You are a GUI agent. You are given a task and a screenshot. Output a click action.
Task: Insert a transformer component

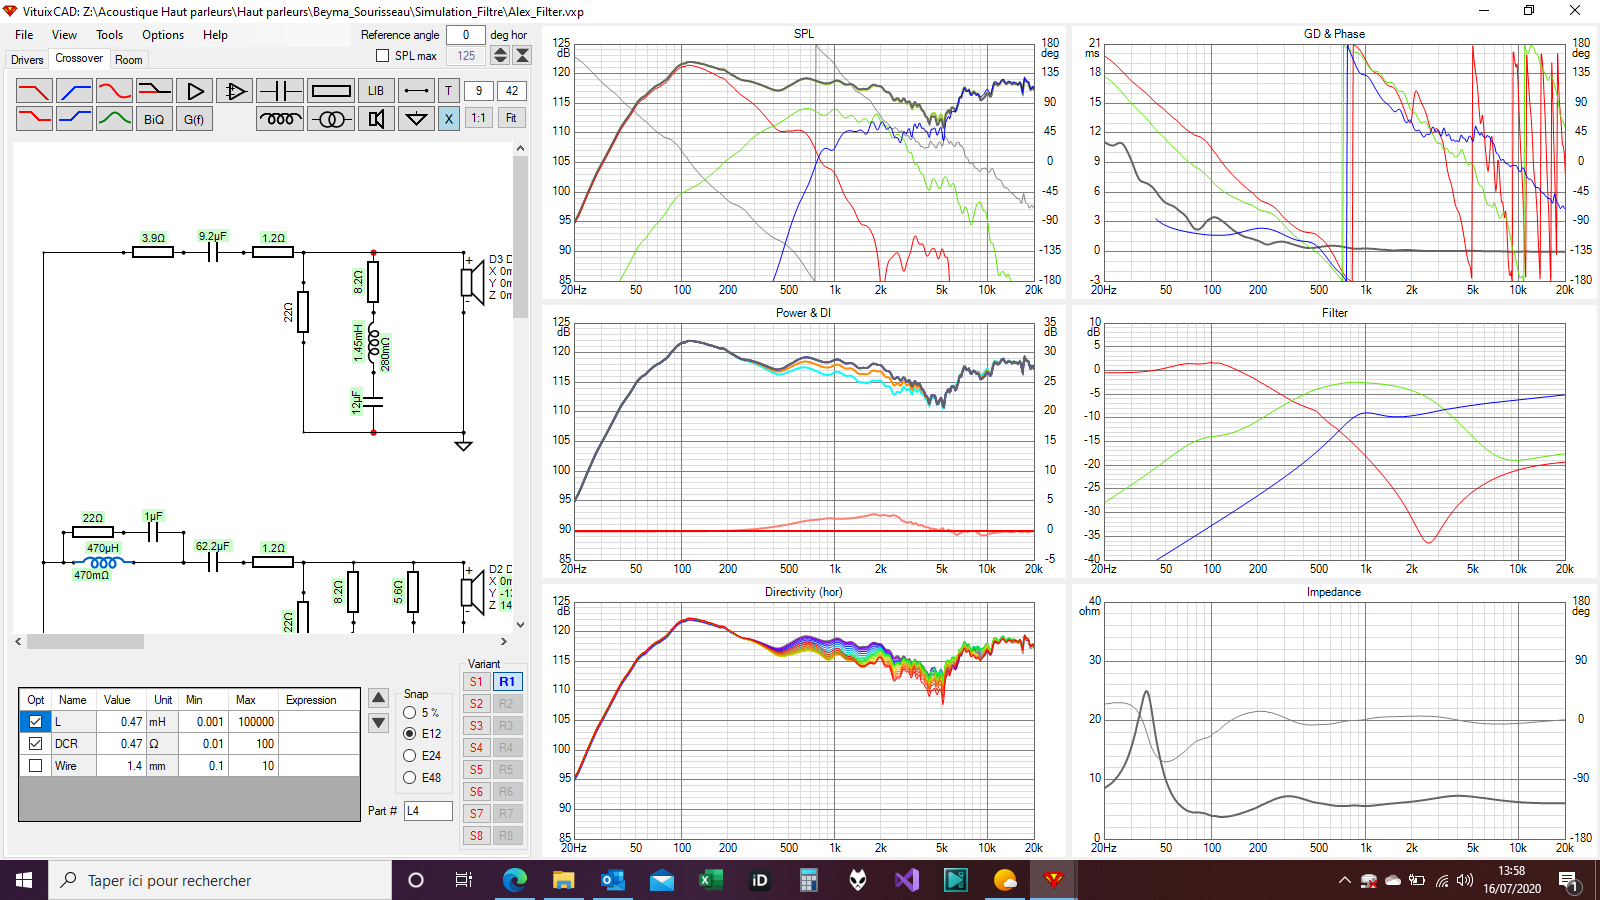point(331,119)
